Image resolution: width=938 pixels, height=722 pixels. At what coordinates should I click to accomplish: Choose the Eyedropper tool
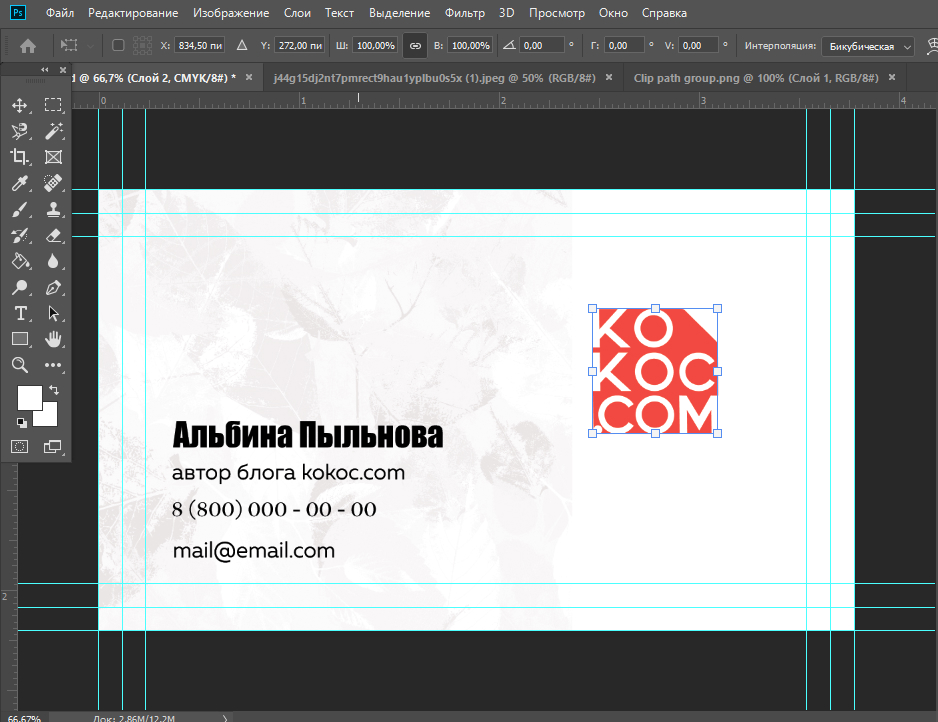(19, 183)
